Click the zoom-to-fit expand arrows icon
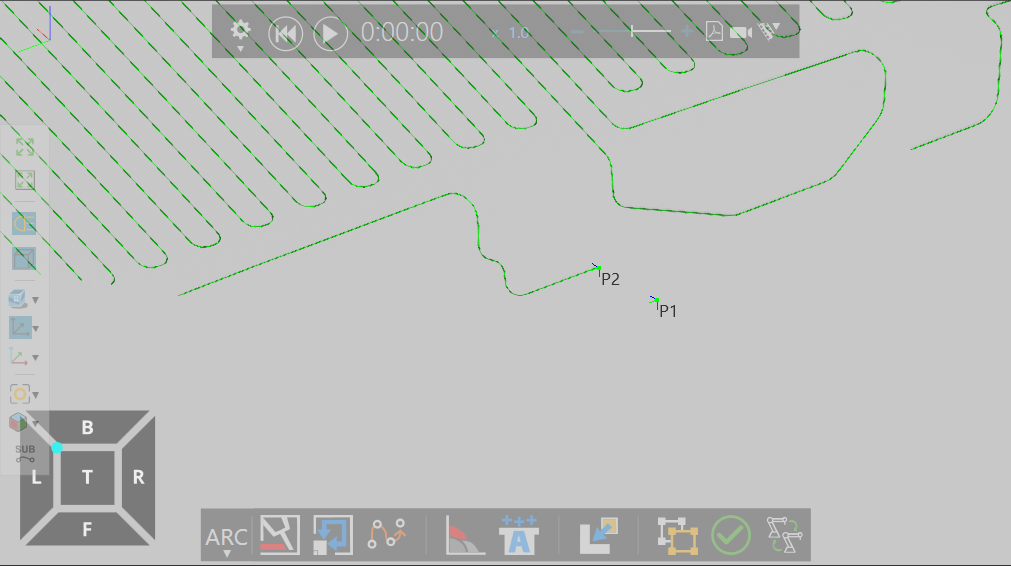Screen dimensions: 1011x566 tap(25, 147)
